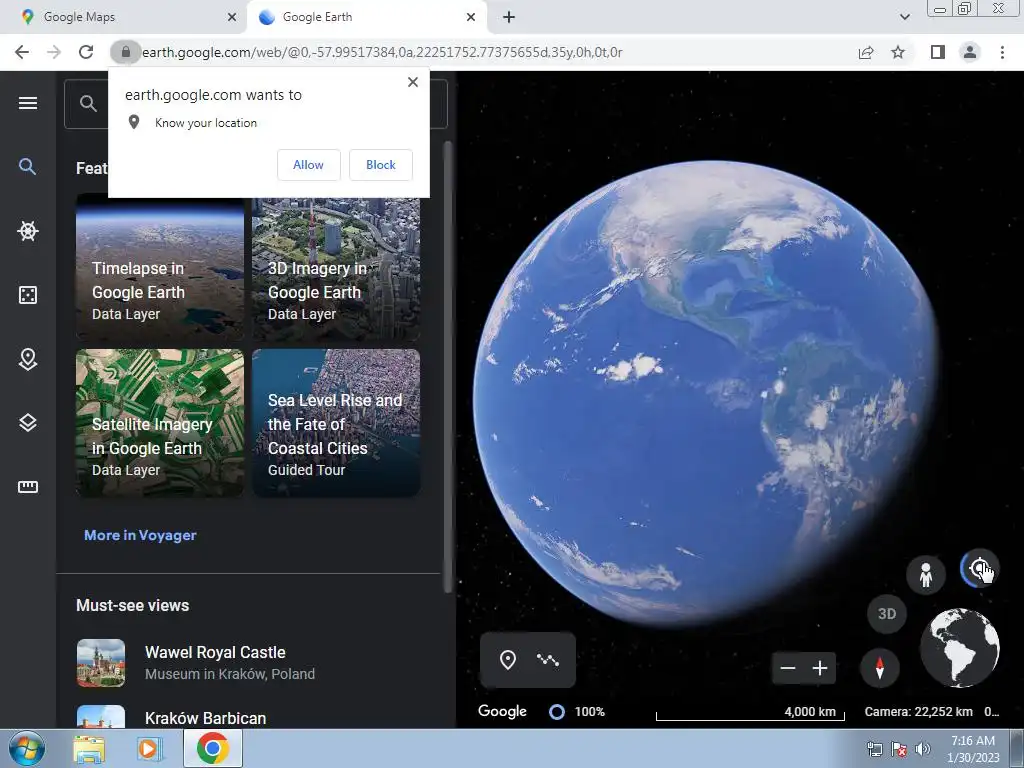Click the mini globe overview
Screen dimensions: 1024x768
pyautogui.click(x=960, y=647)
